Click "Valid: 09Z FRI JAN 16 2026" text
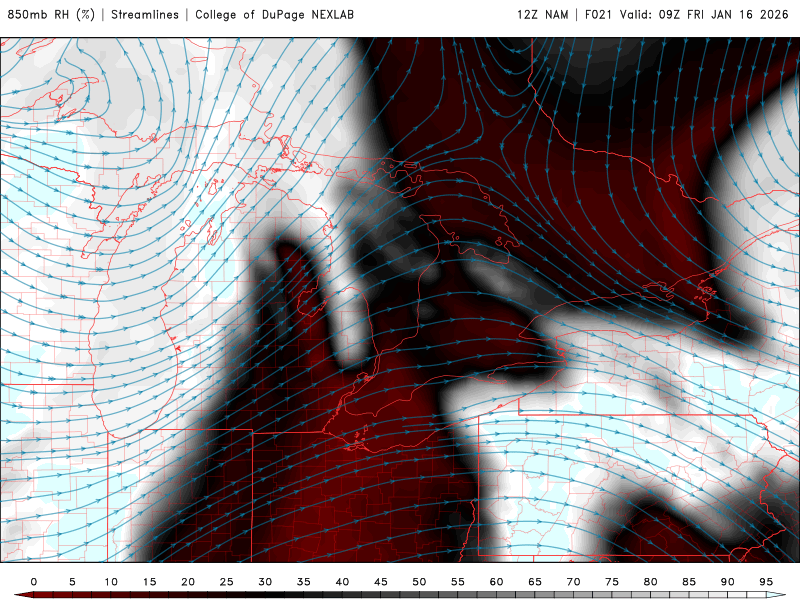 pyautogui.click(x=704, y=14)
